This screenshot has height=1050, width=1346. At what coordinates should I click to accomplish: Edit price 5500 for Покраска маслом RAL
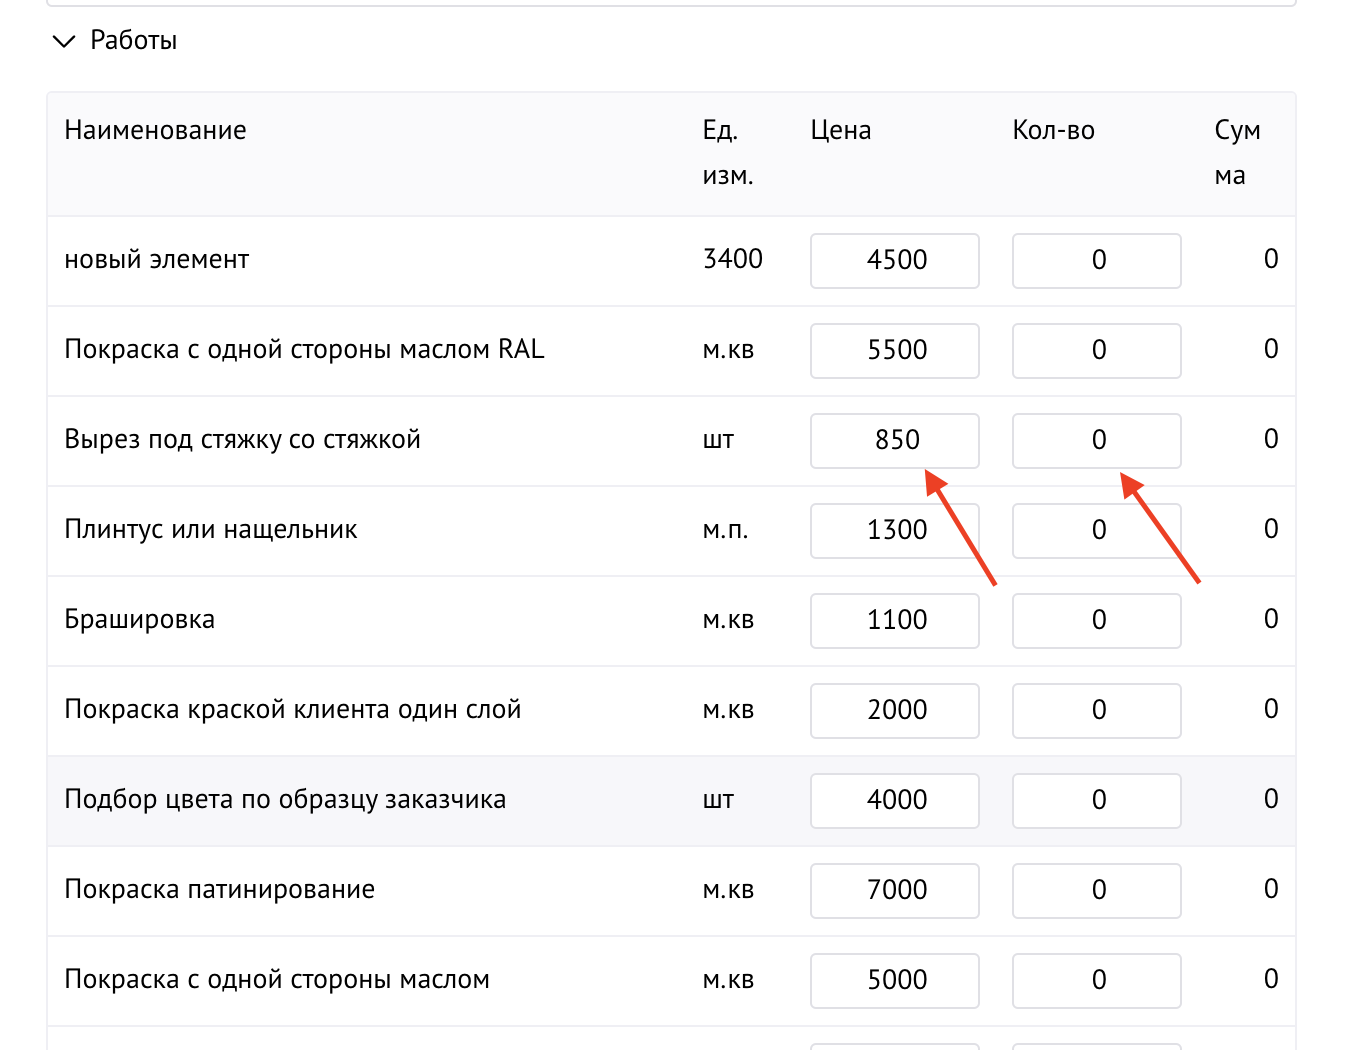pyautogui.click(x=894, y=350)
